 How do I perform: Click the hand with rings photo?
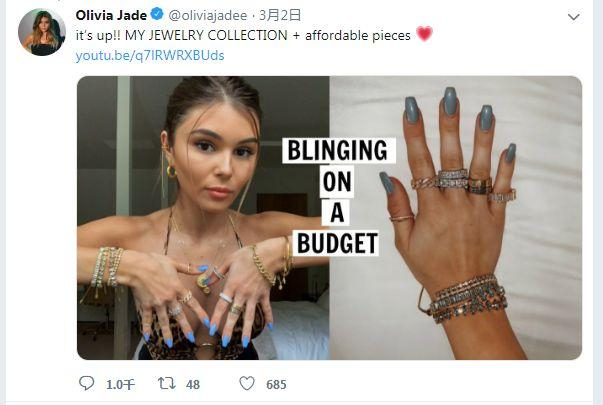456,218
